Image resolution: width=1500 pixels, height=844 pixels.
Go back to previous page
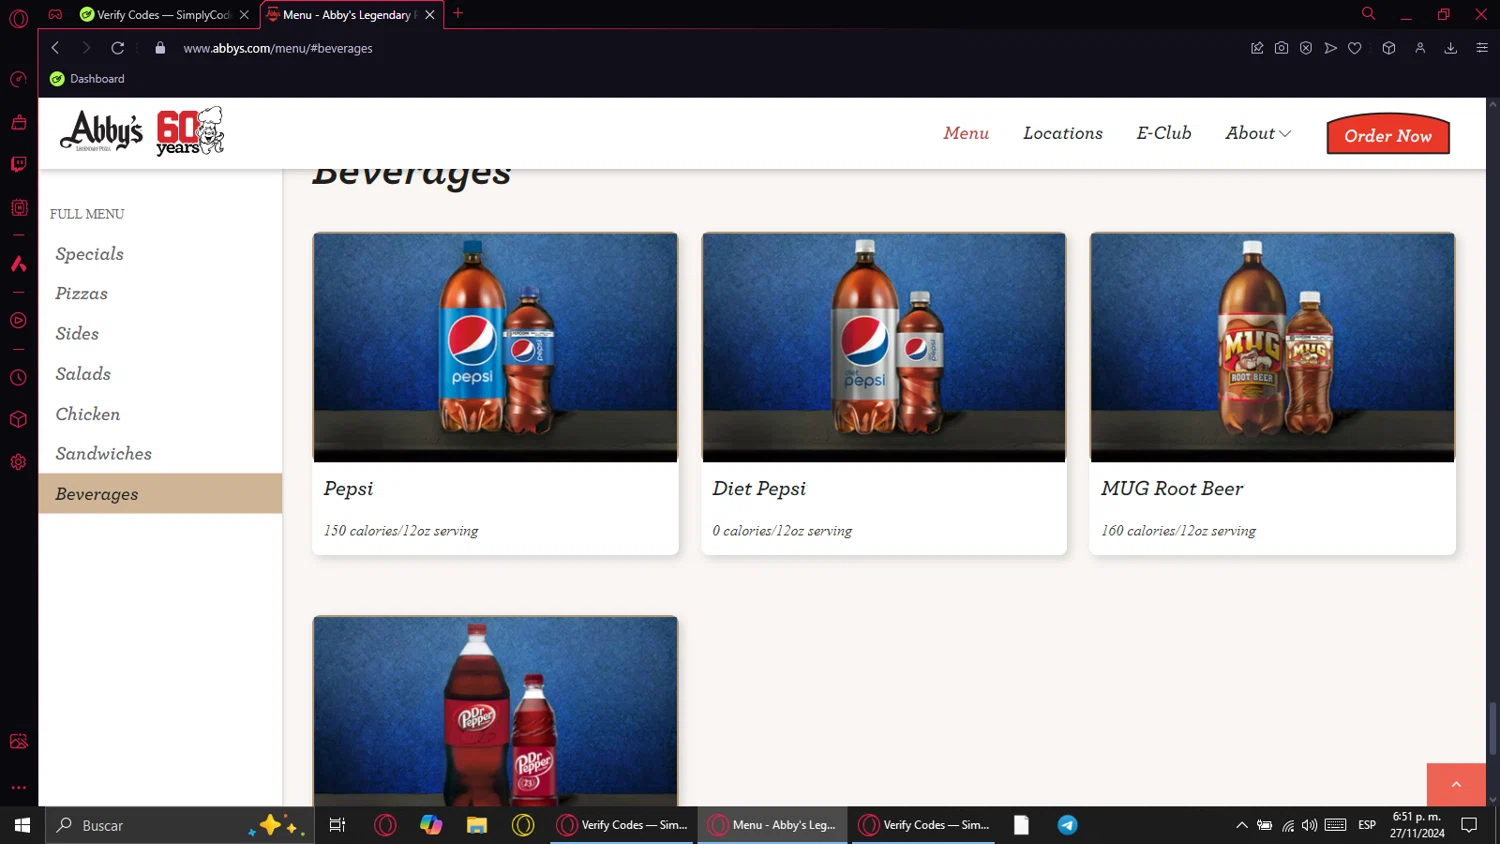56,48
